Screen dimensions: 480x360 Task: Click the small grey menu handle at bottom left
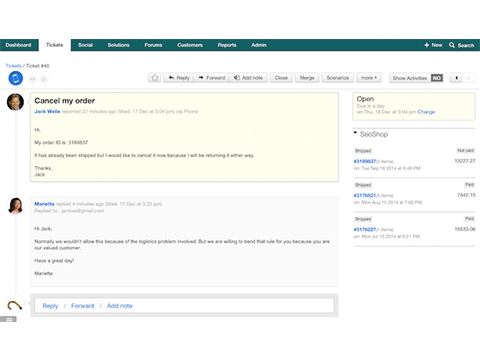[x=8, y=319]
